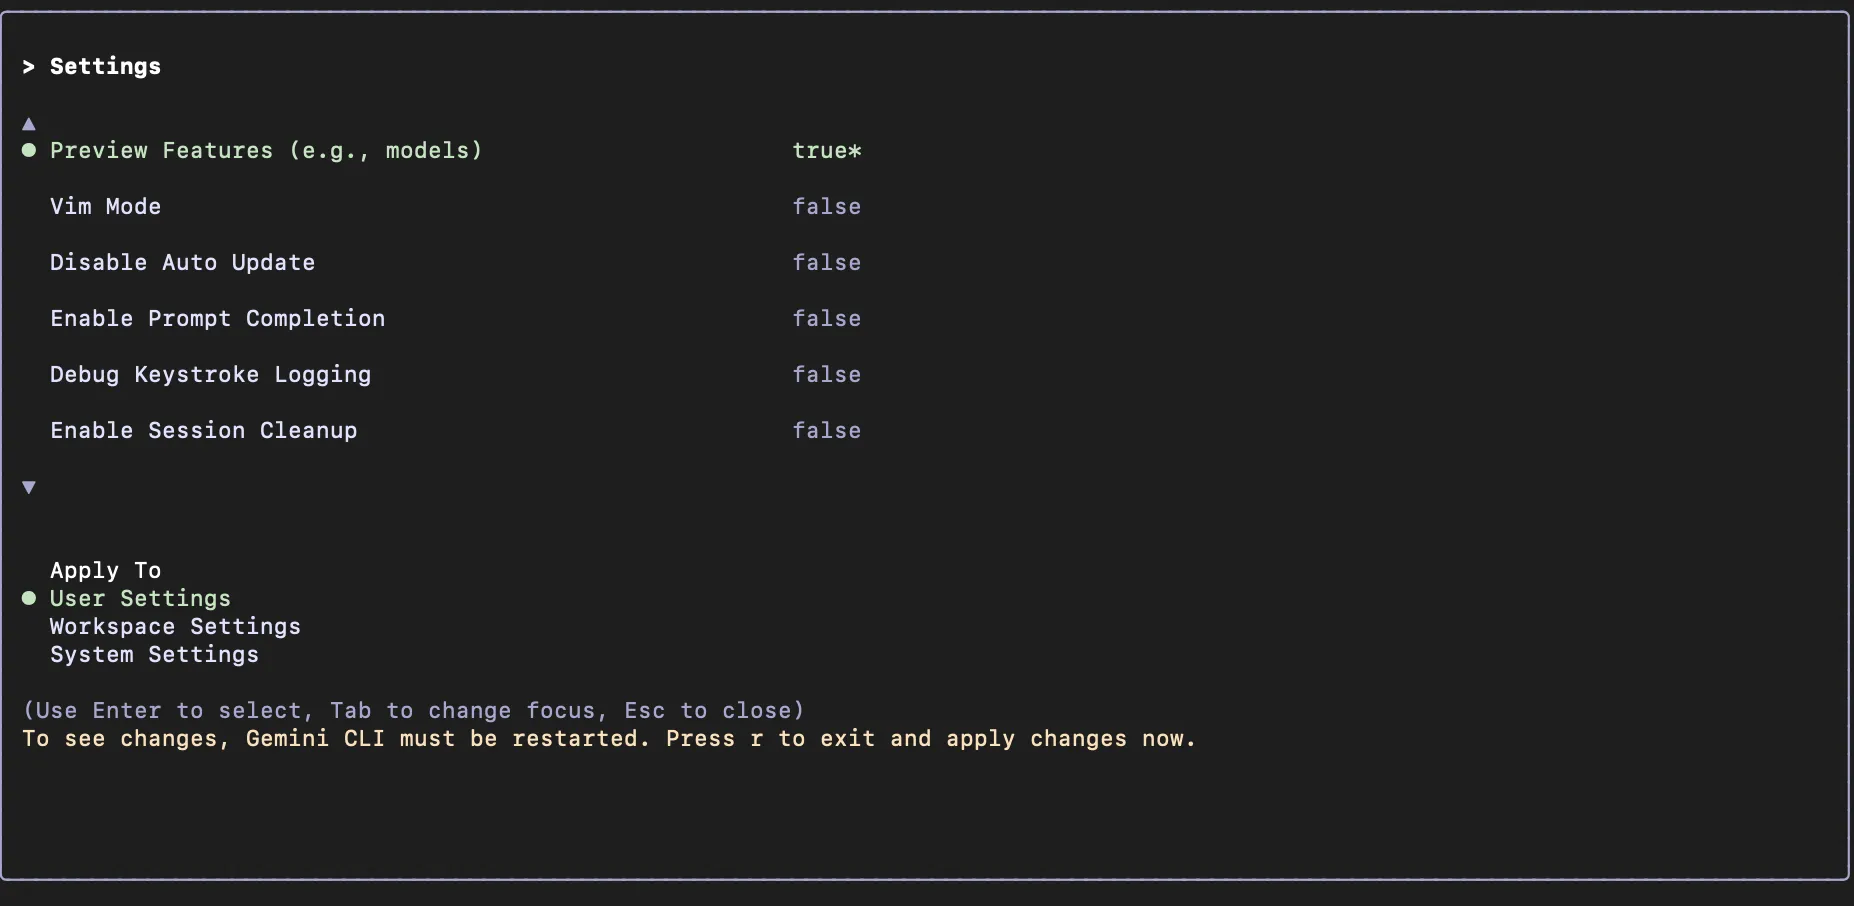The height and width of the screenshot is (906, 1854).
Task: Toggle the Preview Features true value
Action: [x=826, y=150]
